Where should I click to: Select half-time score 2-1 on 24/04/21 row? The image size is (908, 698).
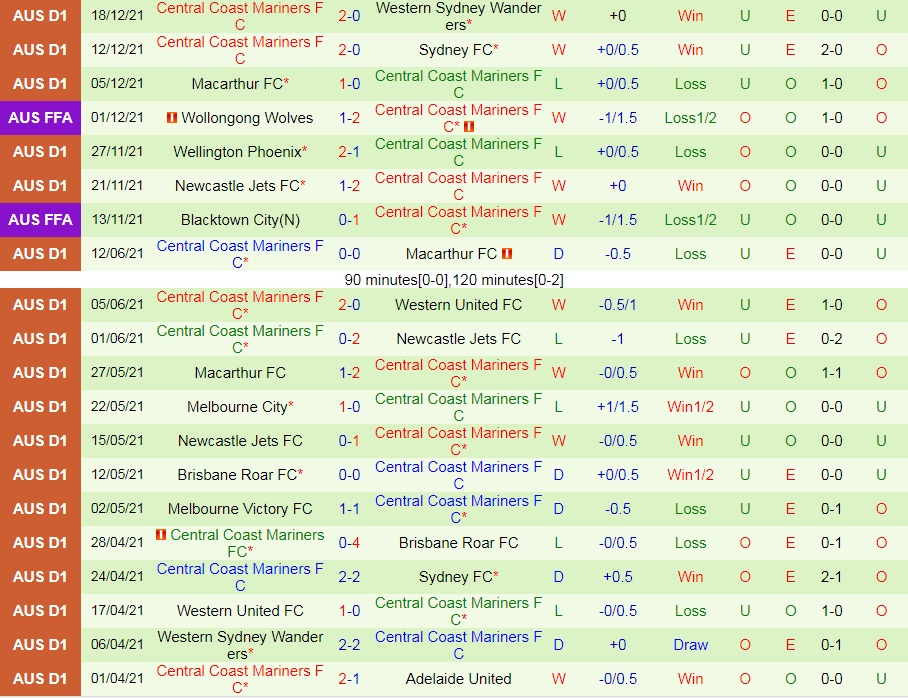pyautogui.click(x=832, y=576)
